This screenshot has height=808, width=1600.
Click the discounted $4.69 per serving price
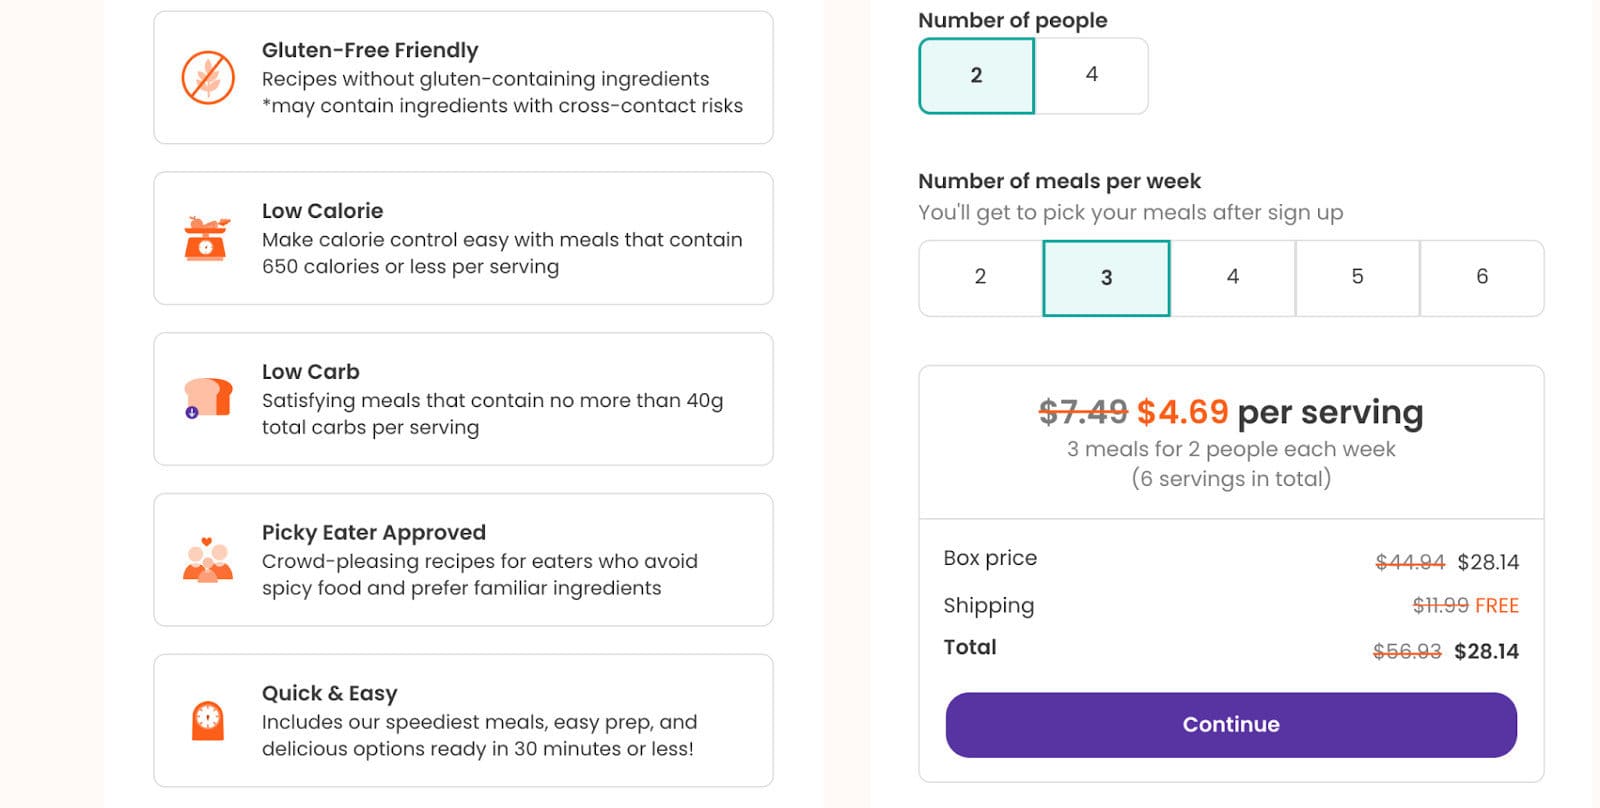[x=1182, y=412]
